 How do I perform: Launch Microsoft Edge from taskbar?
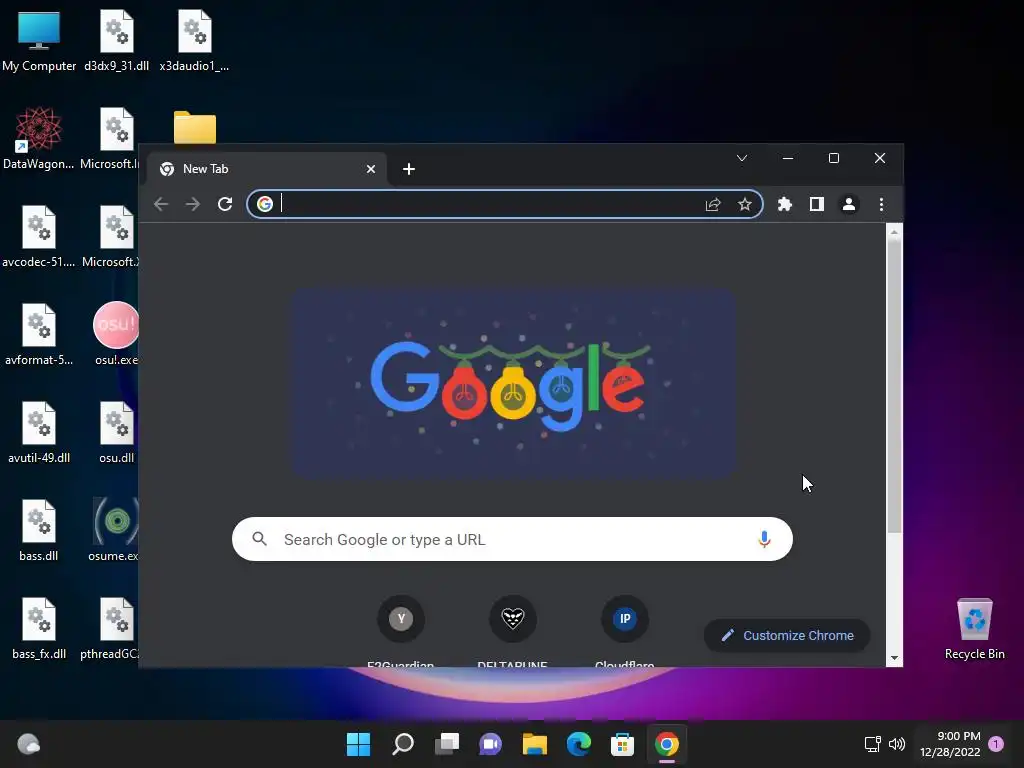pos(579,744)
